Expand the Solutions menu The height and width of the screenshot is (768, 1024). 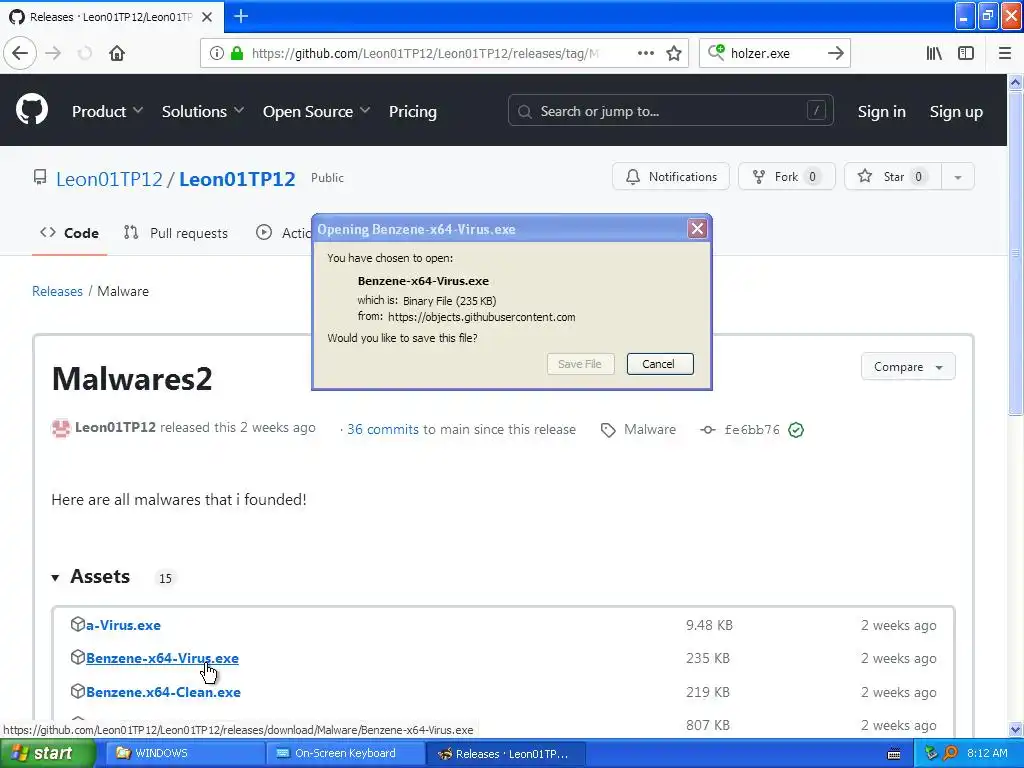[x=202, y=112]
